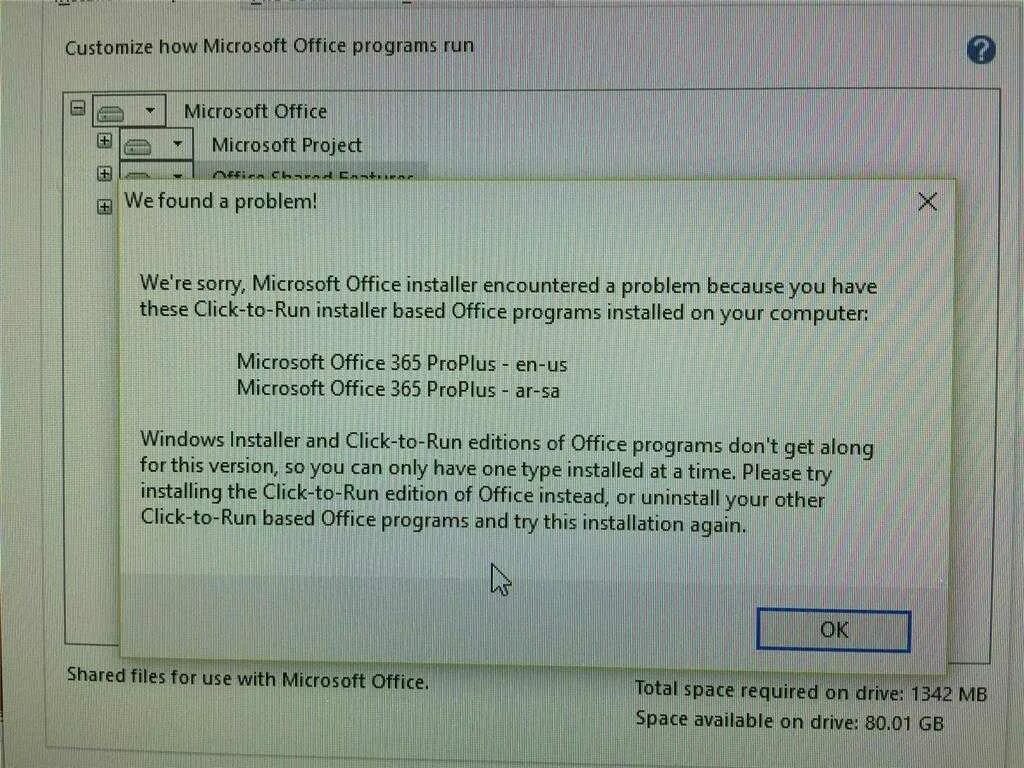Open the dropdown arrow beside Microsoft Project
The image size is (1024, 768).
[x=178, y=144]
